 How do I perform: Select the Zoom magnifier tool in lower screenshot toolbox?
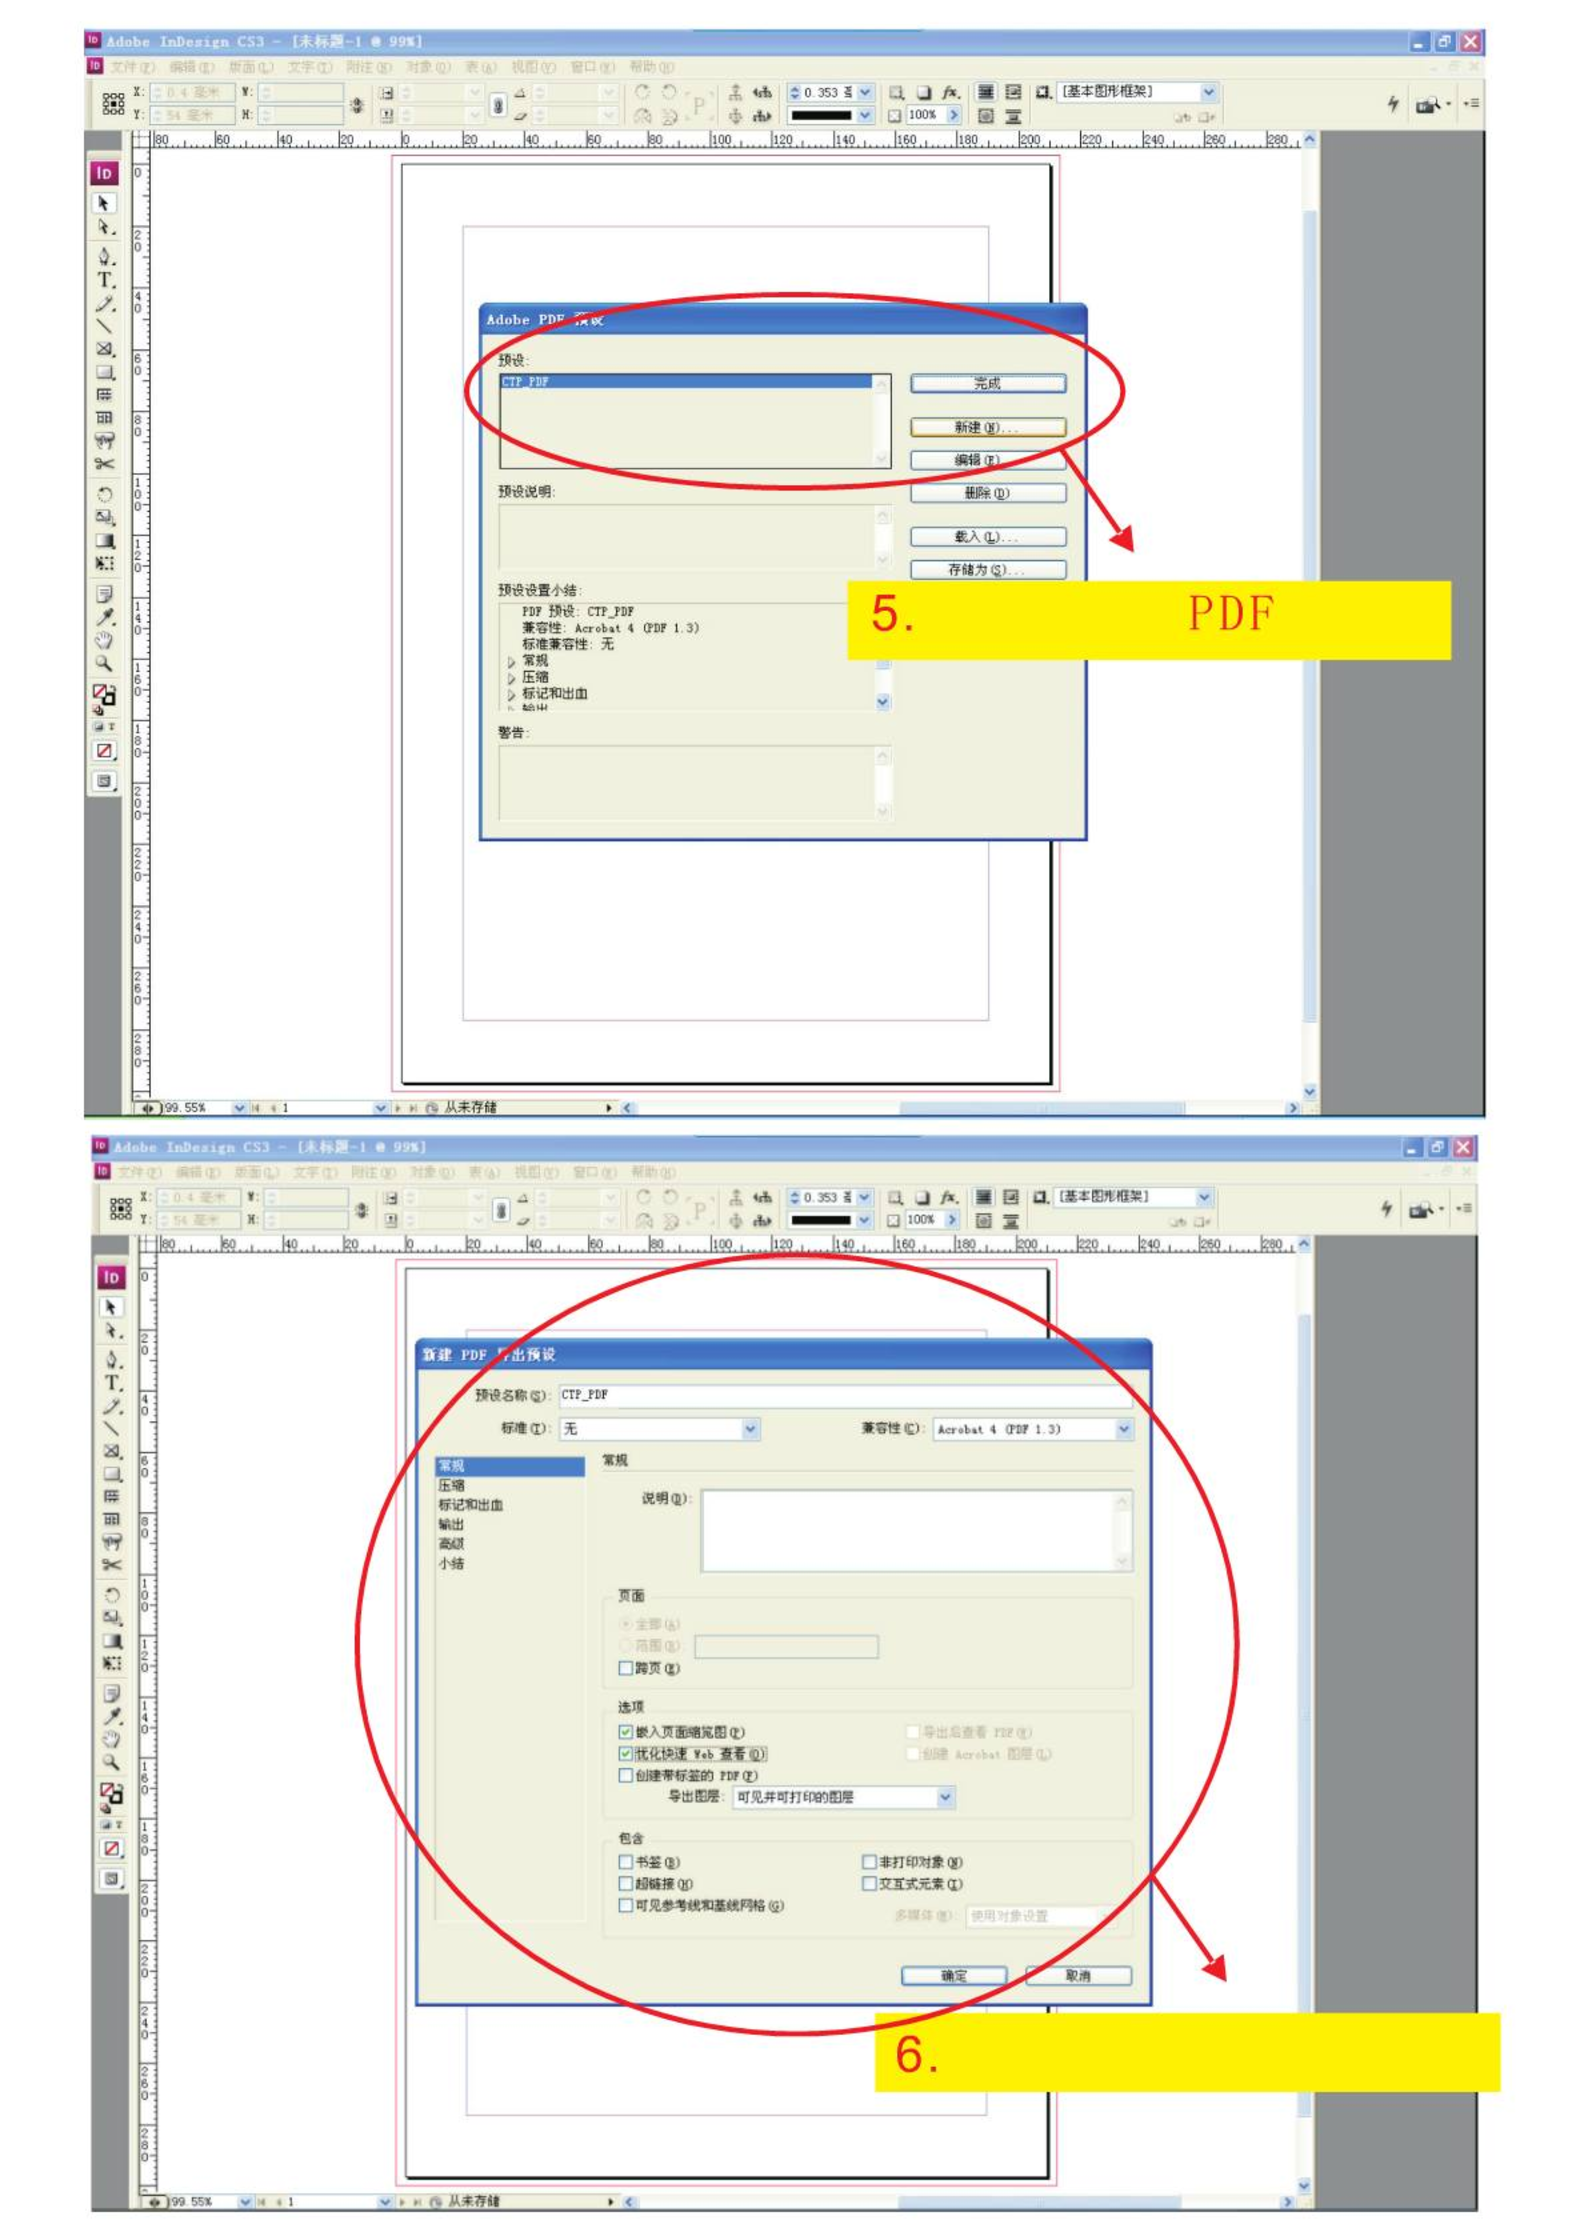pyautogui.click(x=110, y=1763)
